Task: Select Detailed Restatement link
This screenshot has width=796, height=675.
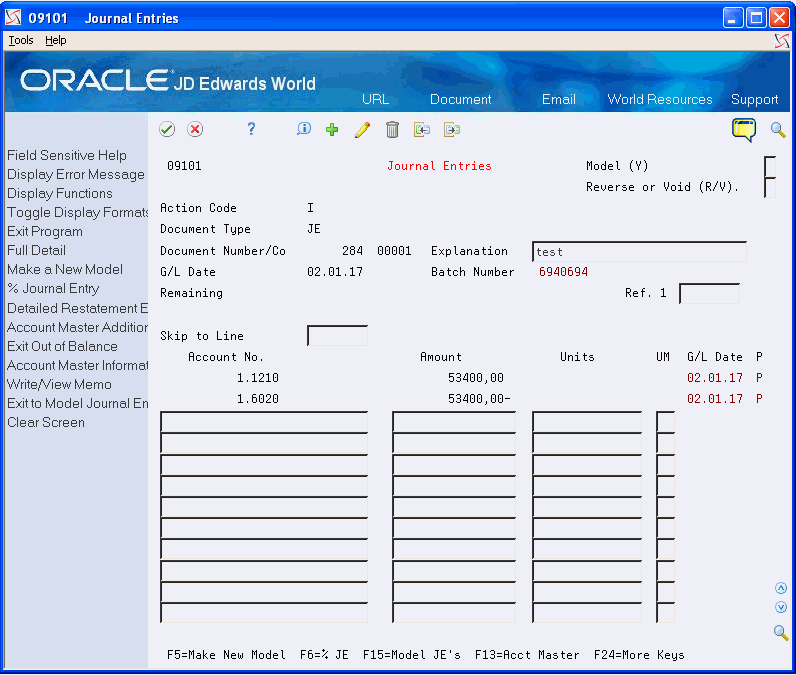Action: [77, 308]
